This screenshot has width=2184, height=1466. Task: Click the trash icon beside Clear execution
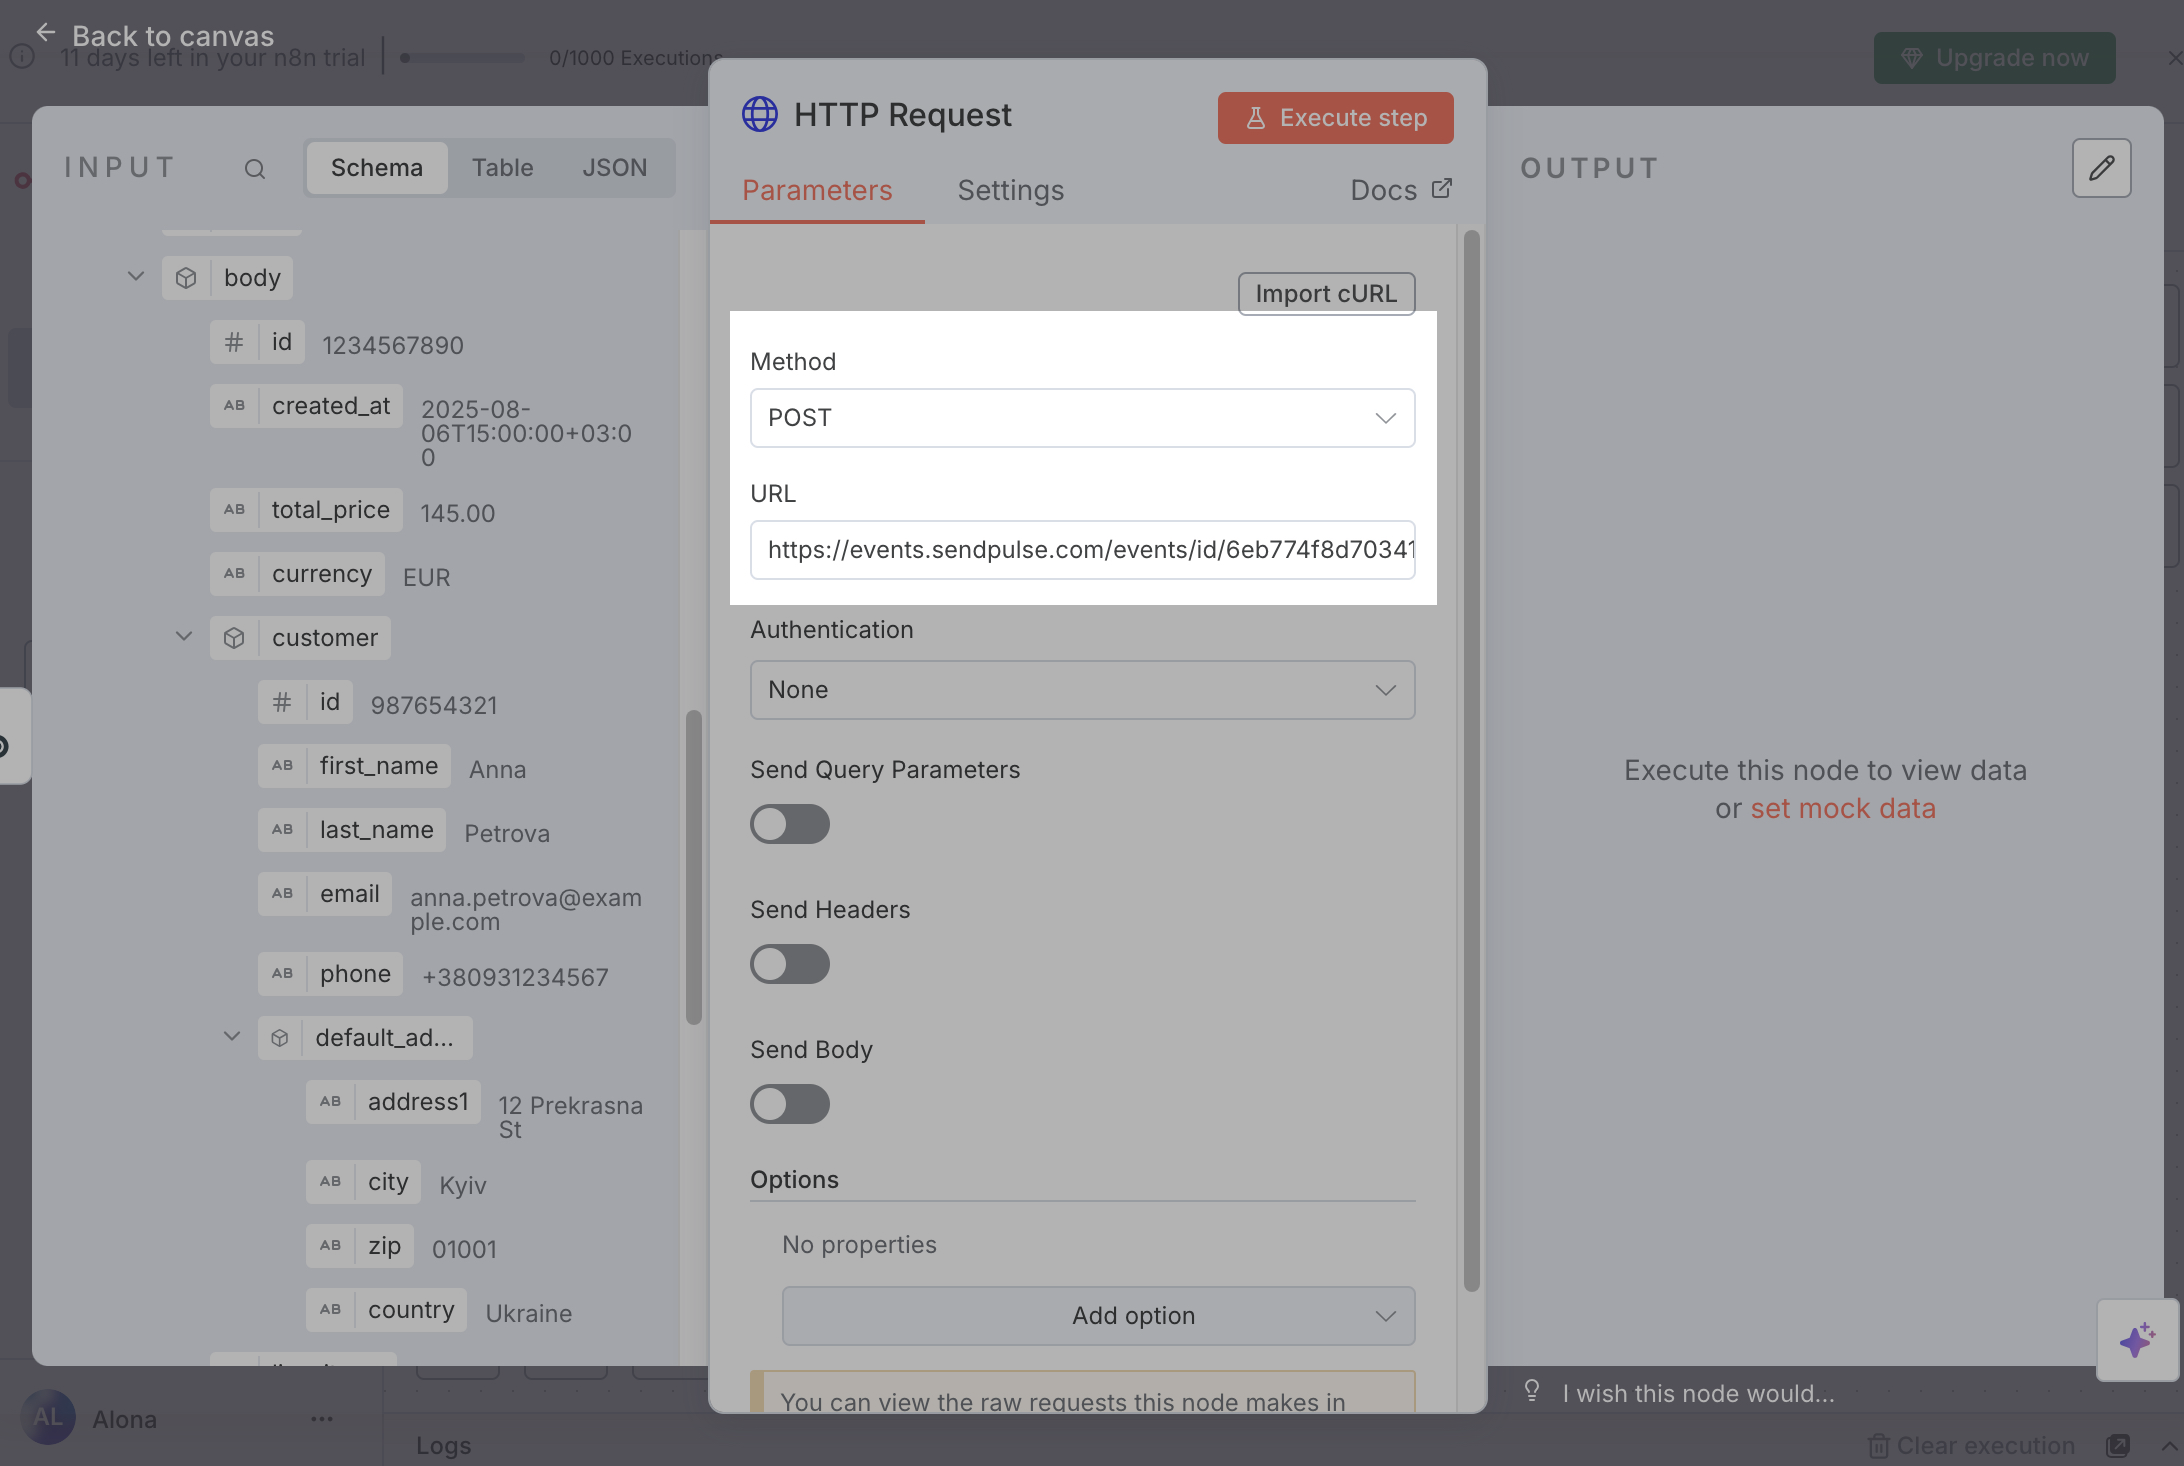[x=1878, y=1446]
